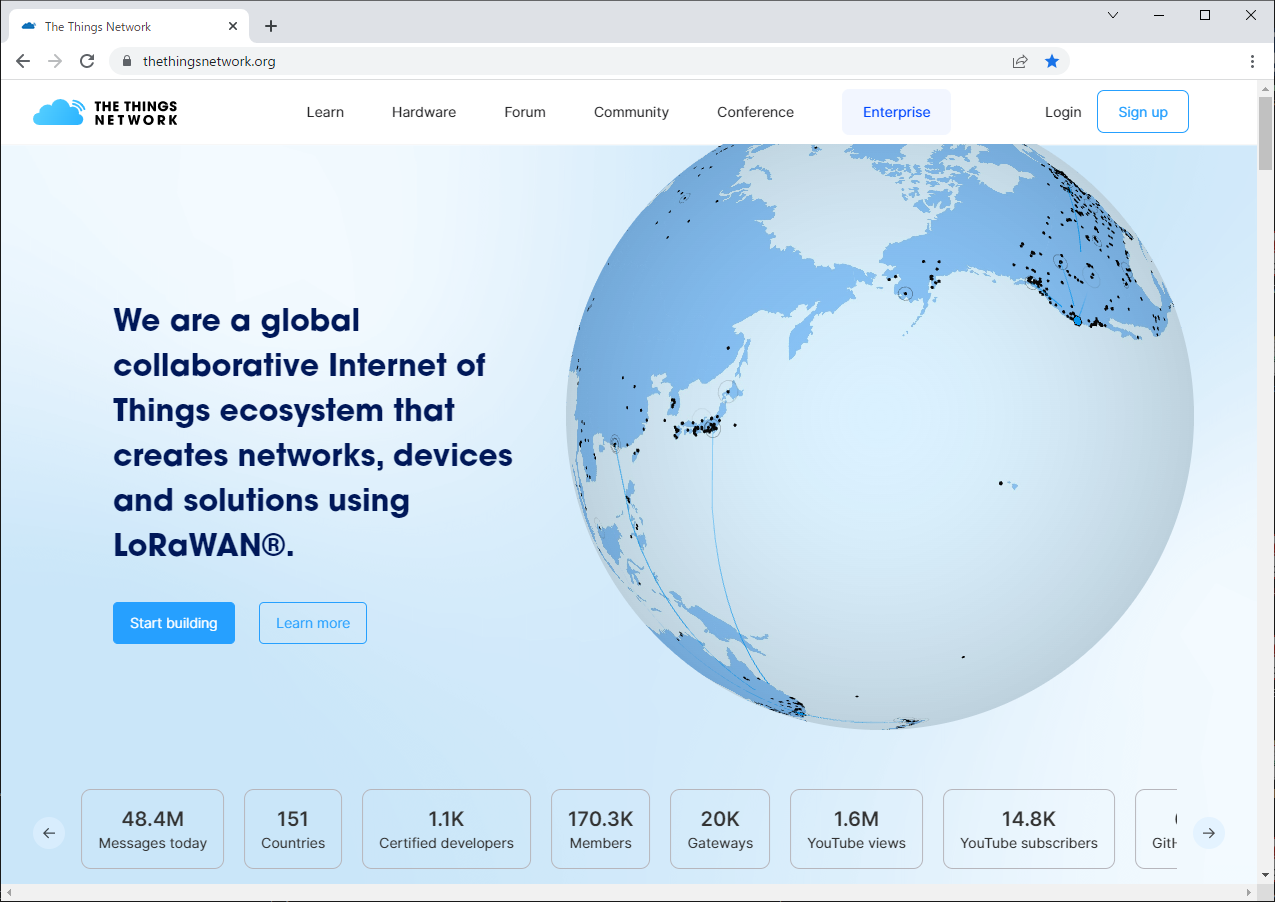The height and width of the screenshot is (902, 1275).
Task: Click the 170.3K Members card
Action: coord(600,829)
